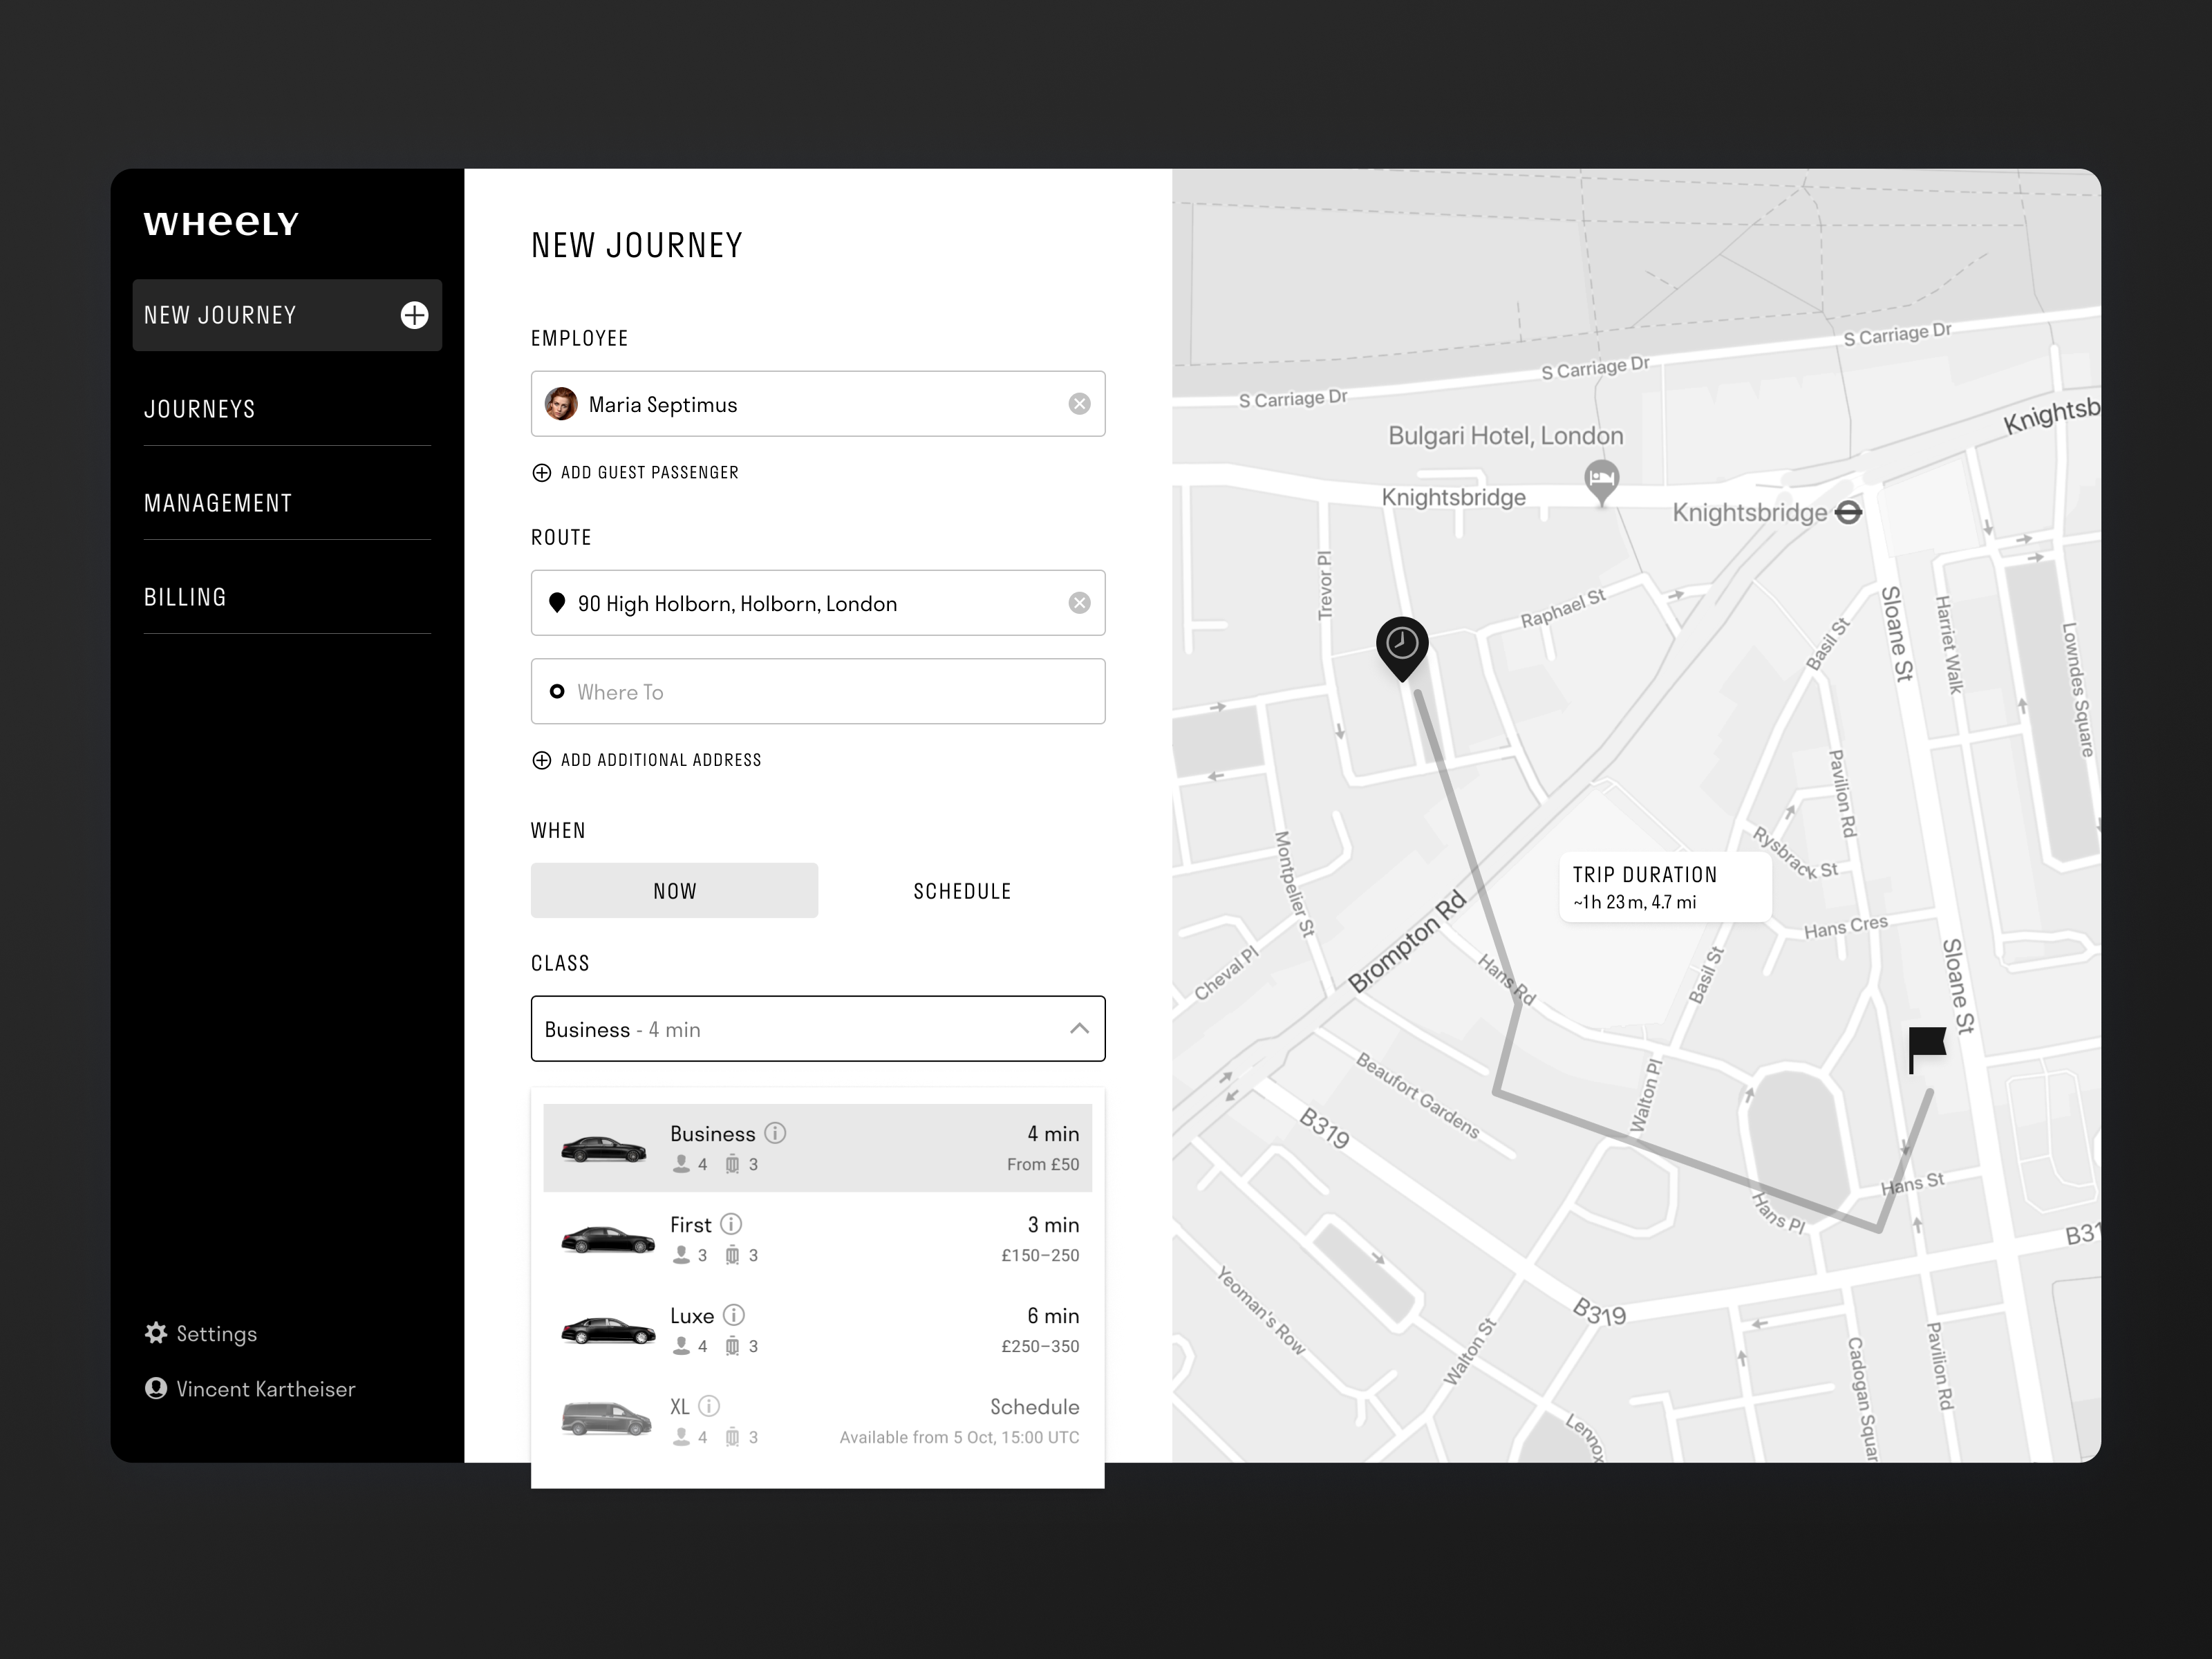The height and width of the screenshot is (1659, 2212).
Task: Click the Luxe car thumbnail
Action: coord(607,1331)
